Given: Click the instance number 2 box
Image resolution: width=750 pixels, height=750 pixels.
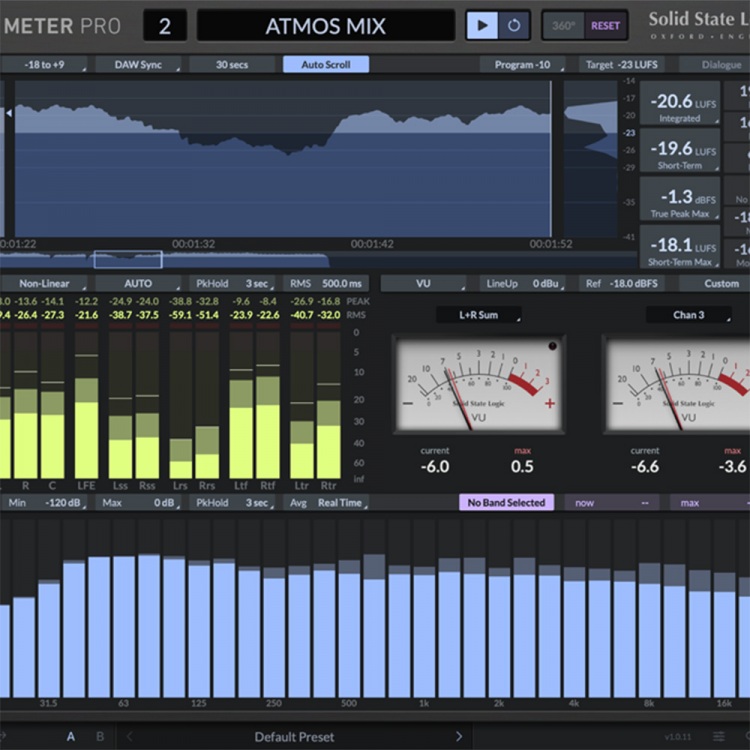Looking at the screenshot, I should click(x=165, y=26).
